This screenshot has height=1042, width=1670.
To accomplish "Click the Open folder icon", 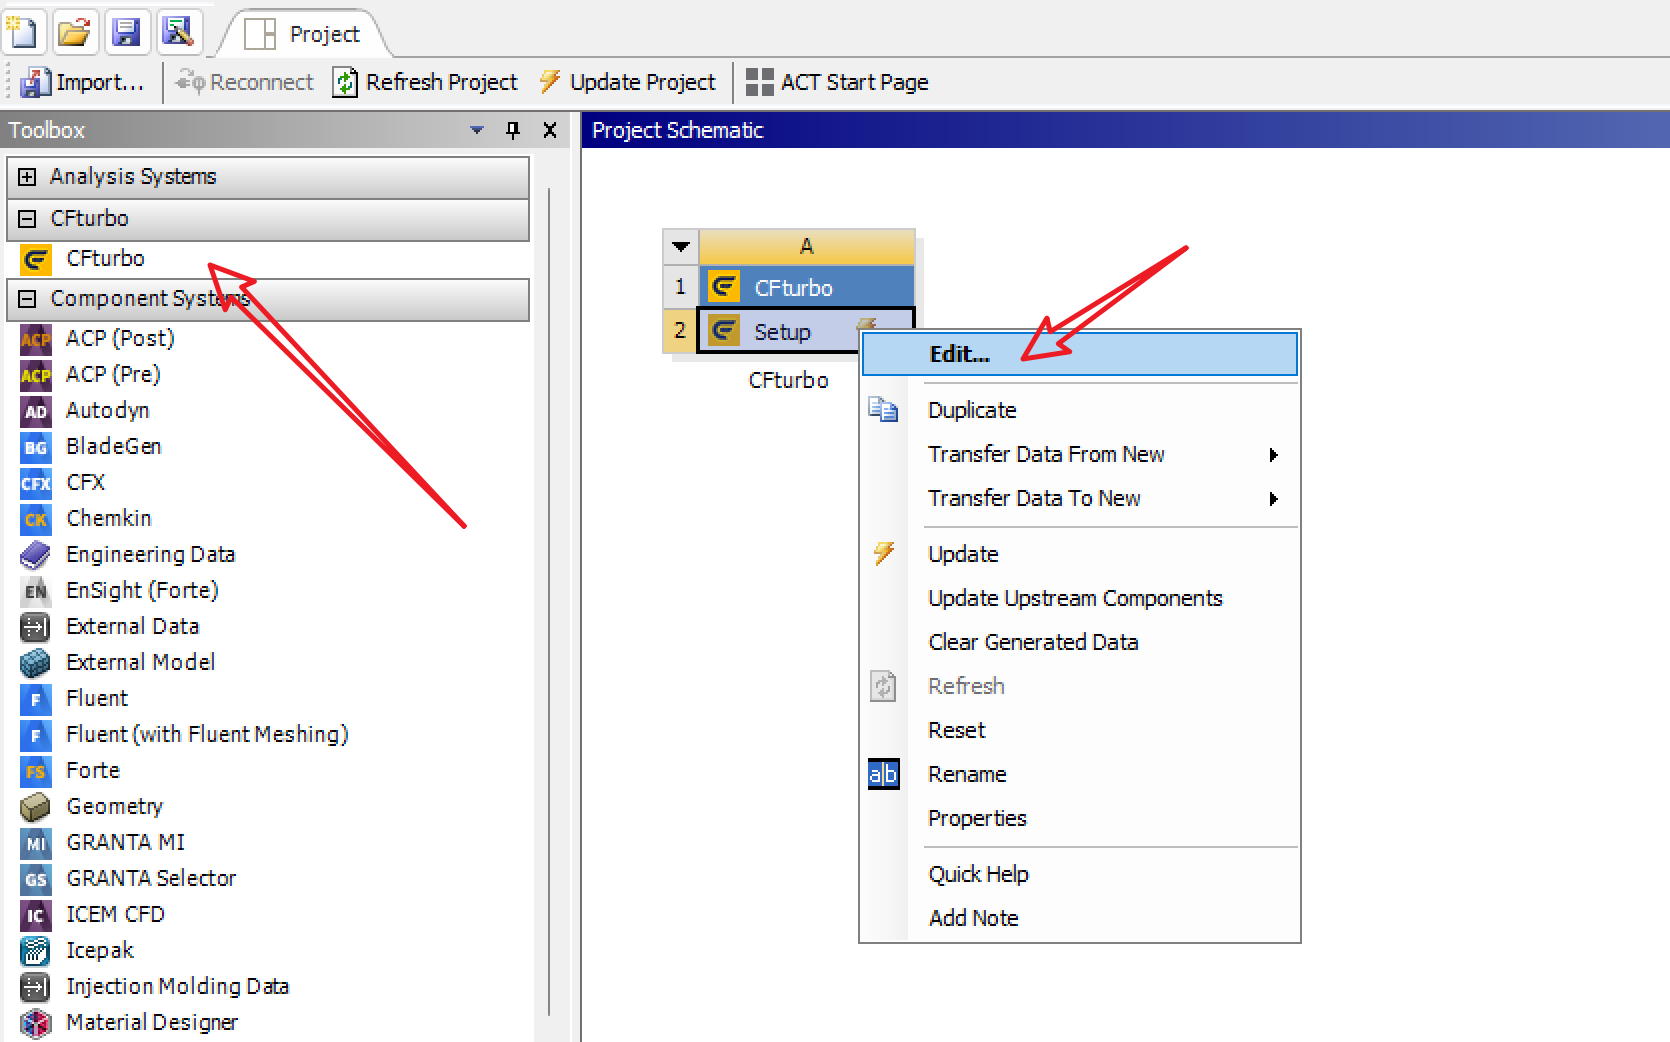I will tap(74, 31).
